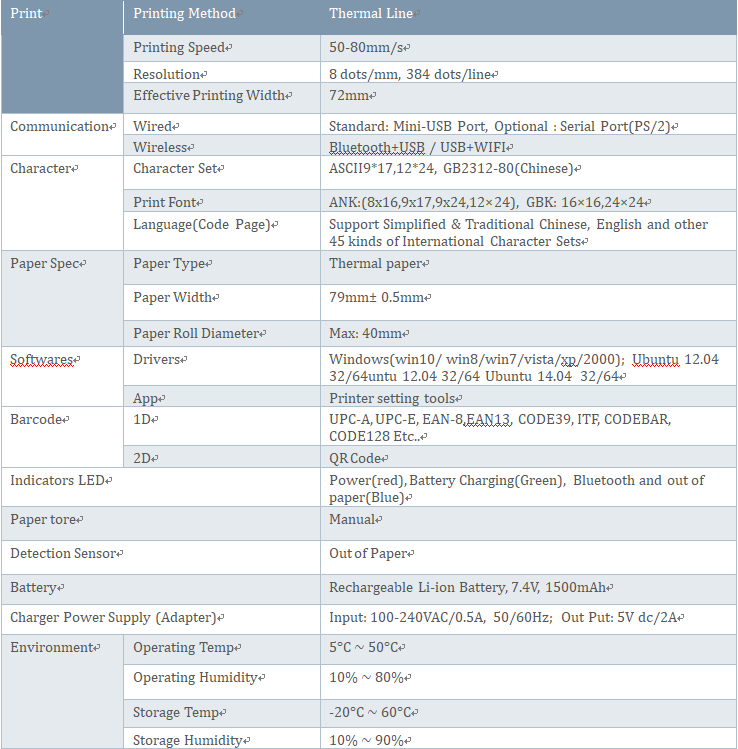This screenshot has width=738, height=749.
Task: Click 'Operating Humidity' label
Action: tap(195, 678)
